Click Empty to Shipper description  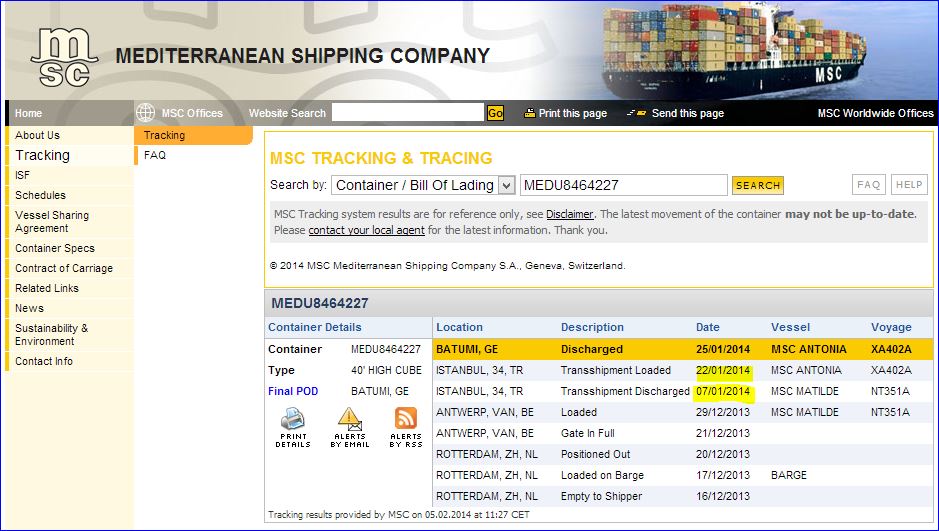[x=601, y=496]
